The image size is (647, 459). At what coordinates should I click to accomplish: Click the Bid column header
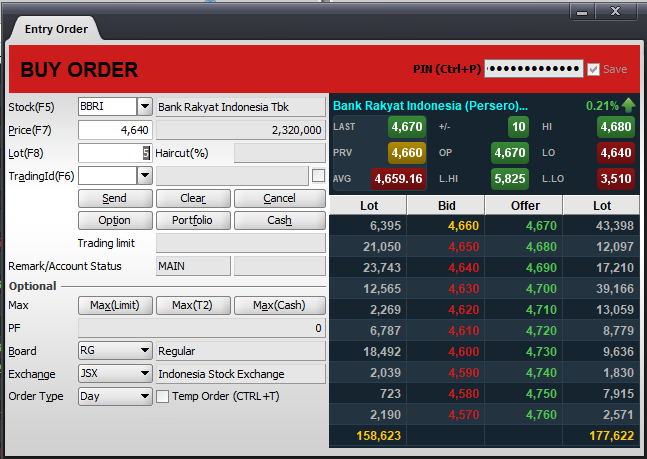click(446, 206)
